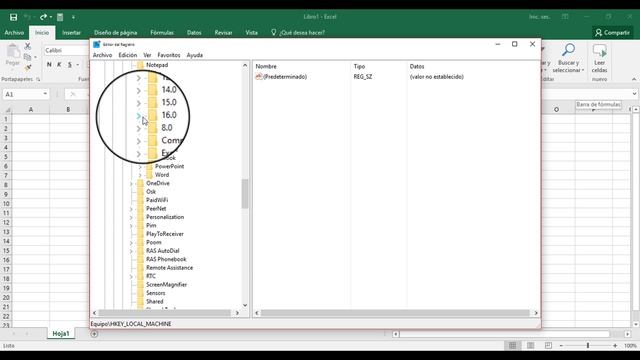This screenshot has width=640, height=360.
Task: Switch to Page Break Preview in status bar
Action: pyautogui.click(x=548, y=346)
